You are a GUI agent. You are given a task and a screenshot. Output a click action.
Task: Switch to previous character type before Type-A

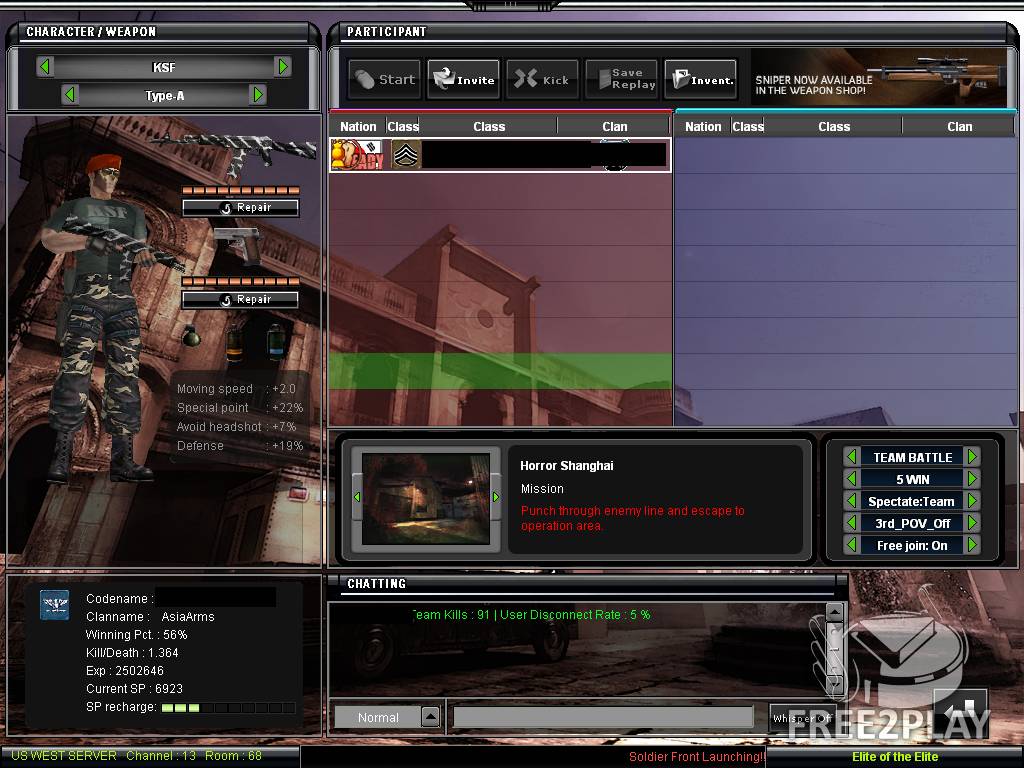pos(69,95)
